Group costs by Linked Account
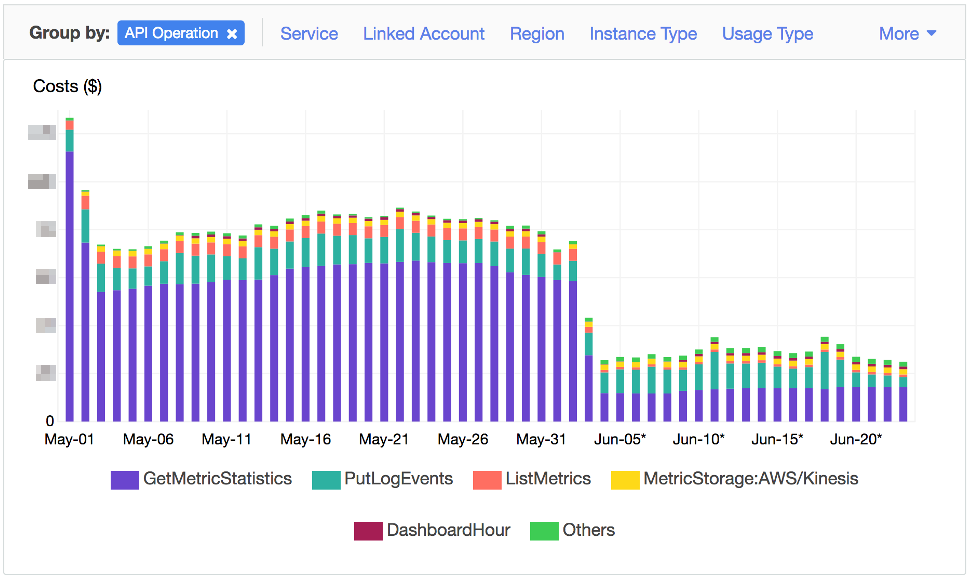The image size is (972, 578). coord(423,33)
